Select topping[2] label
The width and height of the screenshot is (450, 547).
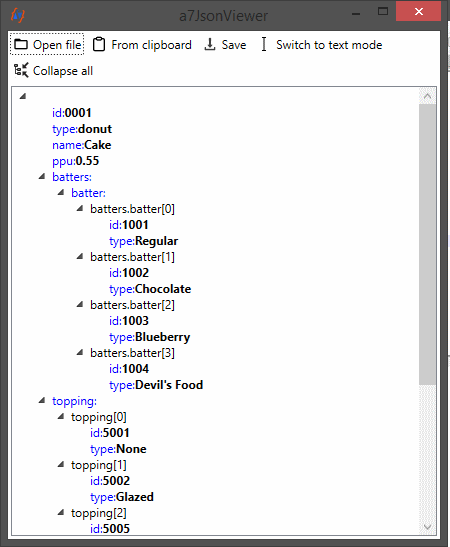coord(99,513)
